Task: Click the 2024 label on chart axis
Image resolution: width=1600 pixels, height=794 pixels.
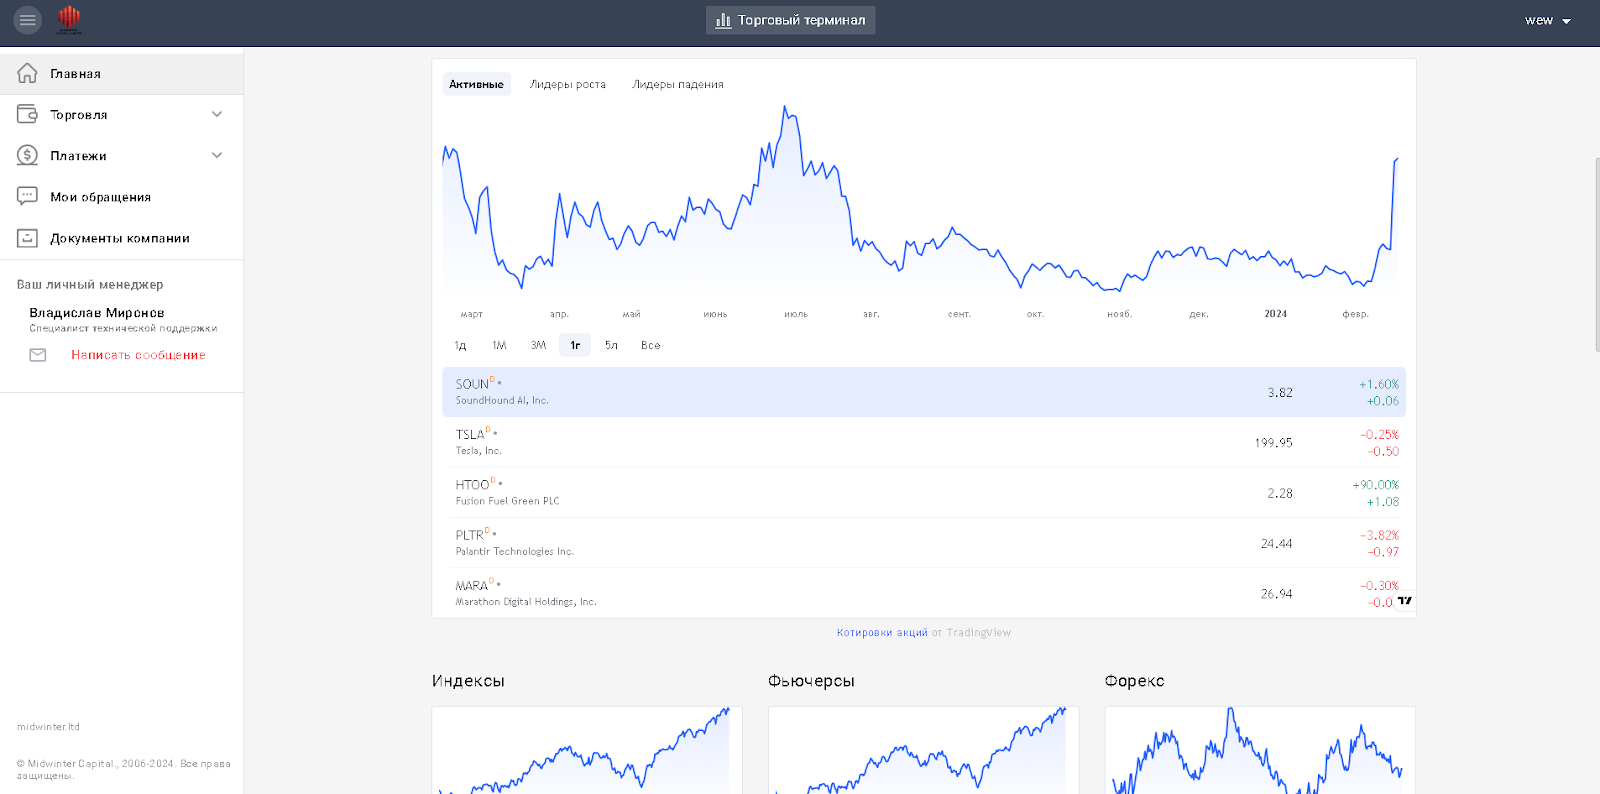Action: tap(1276, 314)
